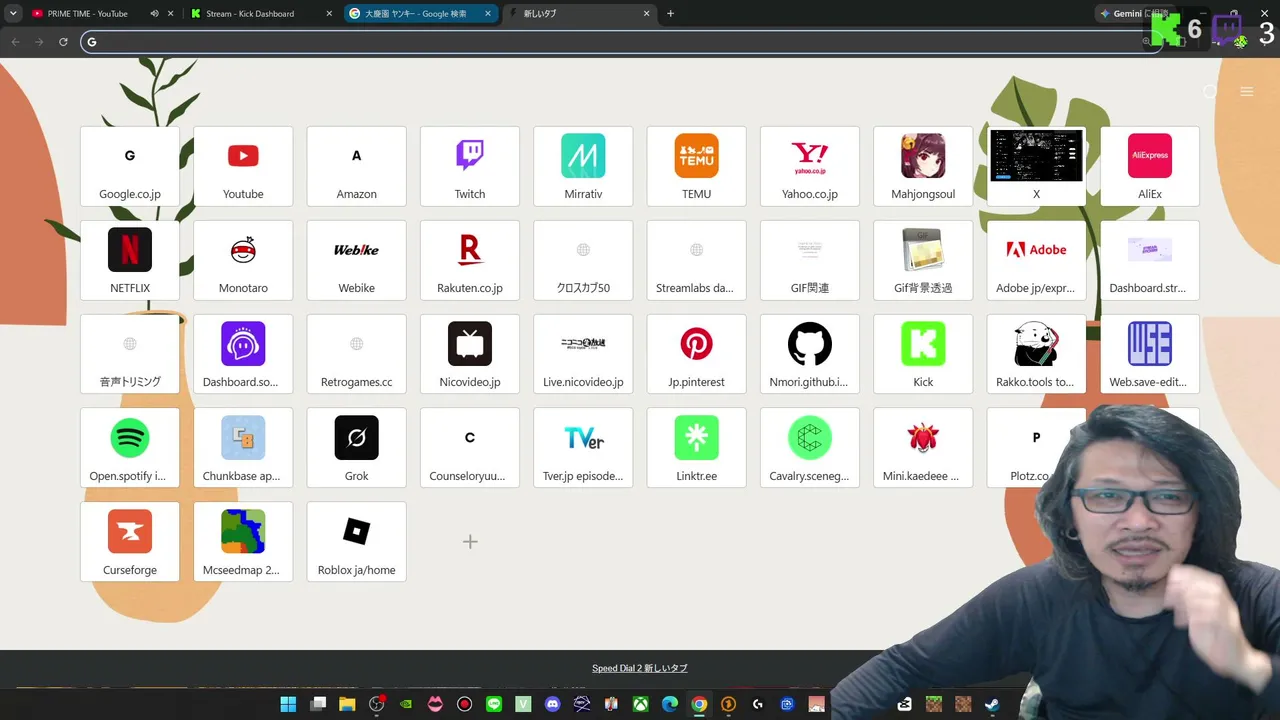This screenshot has width=1280, height=720.
Task: Open the Streamlabs dashboard speed dial tile
Action: pos(697,260)
